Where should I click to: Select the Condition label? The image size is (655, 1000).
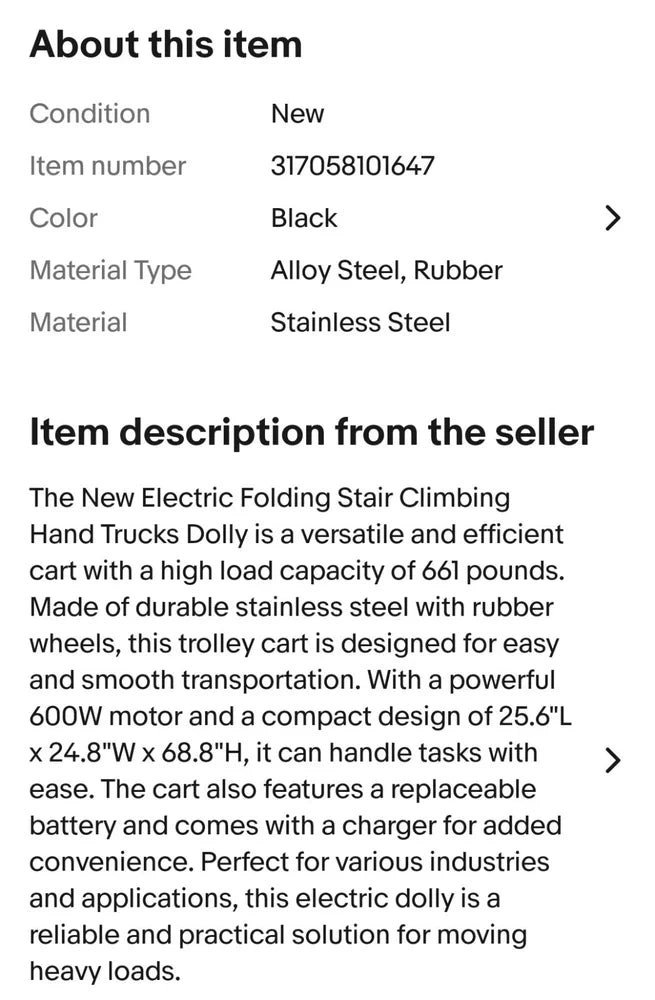[x=90, y=114]
